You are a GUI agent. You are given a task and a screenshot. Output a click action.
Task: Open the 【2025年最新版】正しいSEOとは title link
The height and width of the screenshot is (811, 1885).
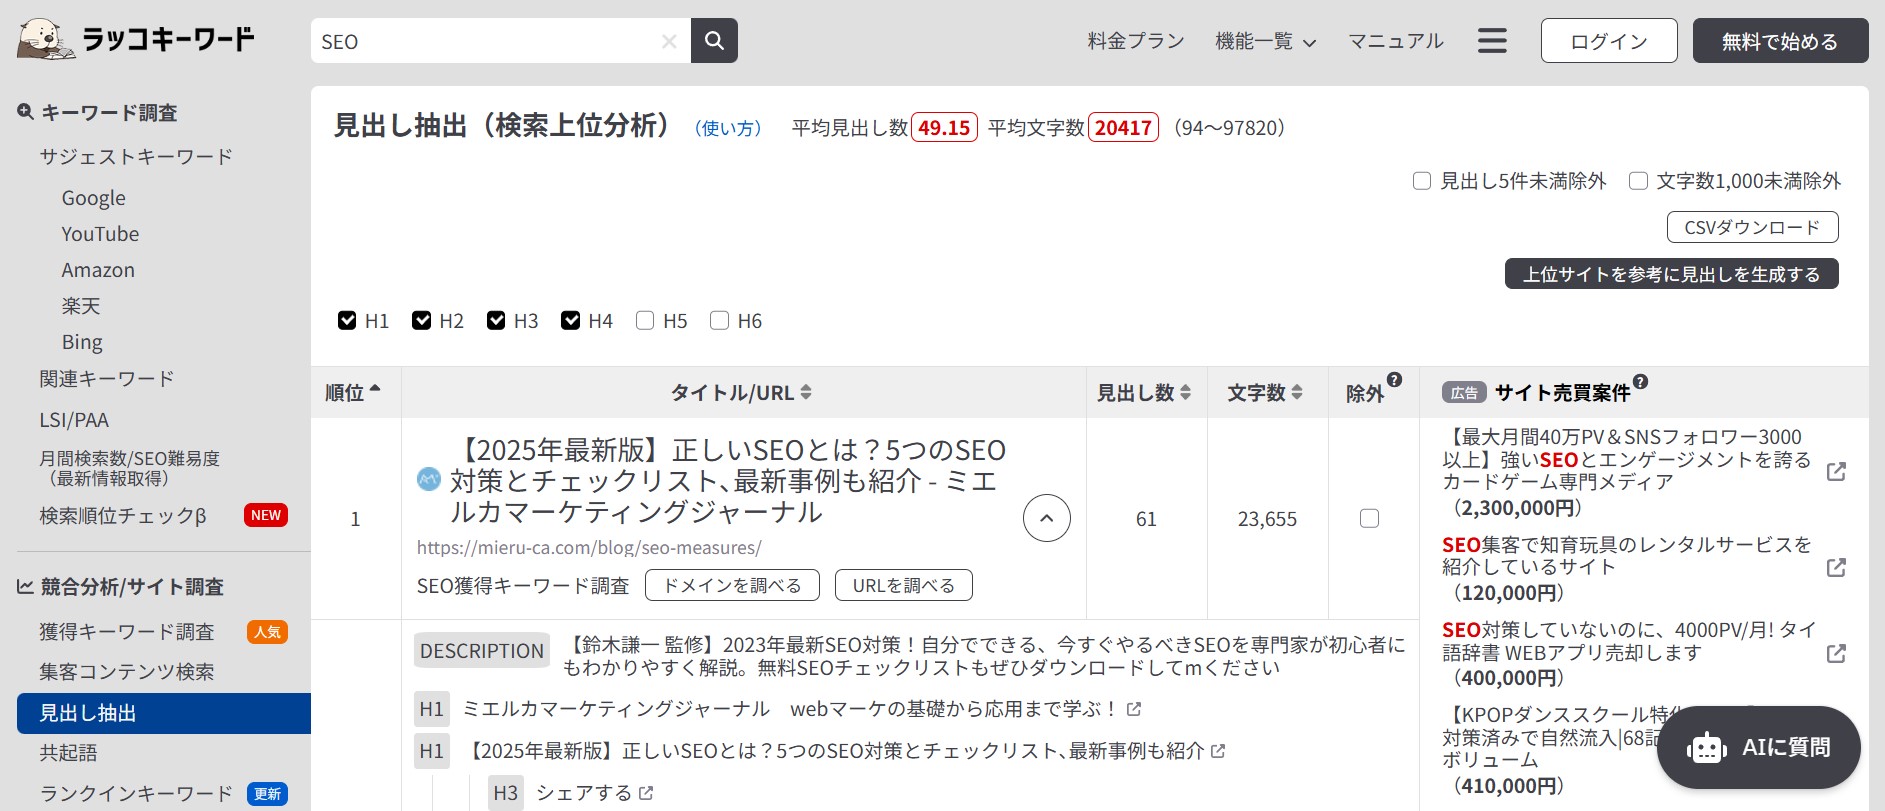pos(728,481)
